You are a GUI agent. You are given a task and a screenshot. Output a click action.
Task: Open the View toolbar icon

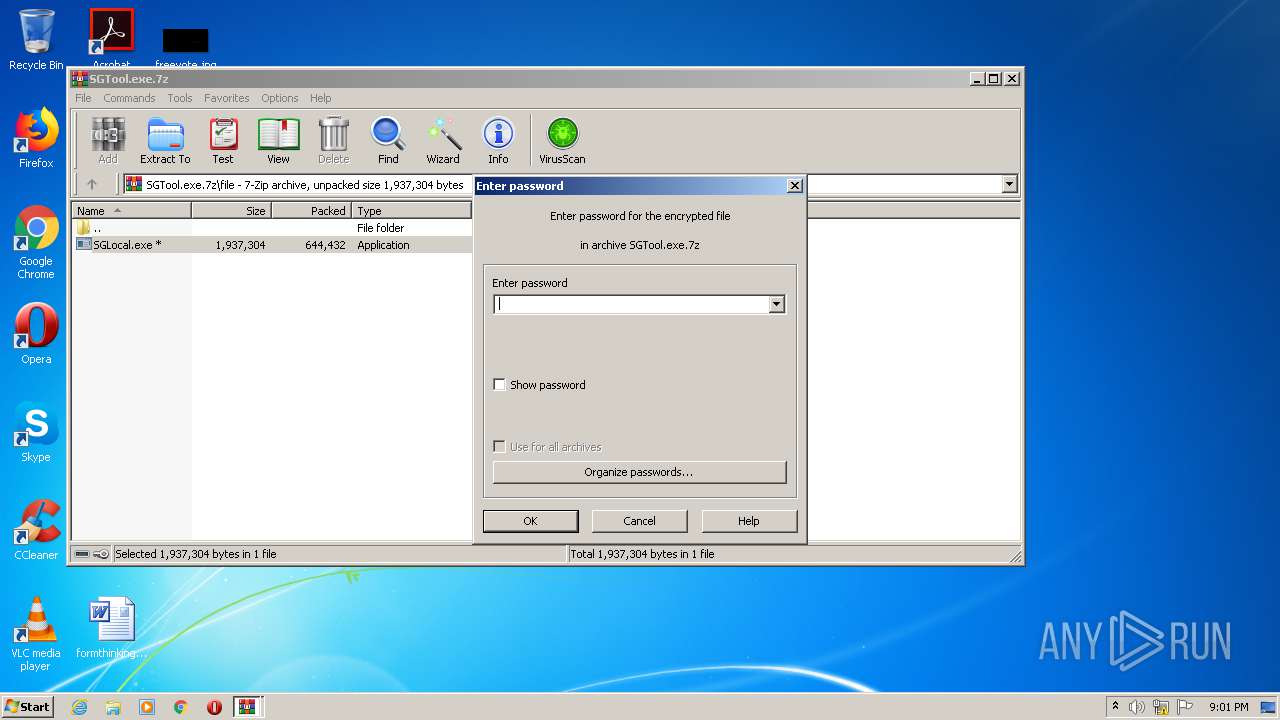(x=278, y=141)
